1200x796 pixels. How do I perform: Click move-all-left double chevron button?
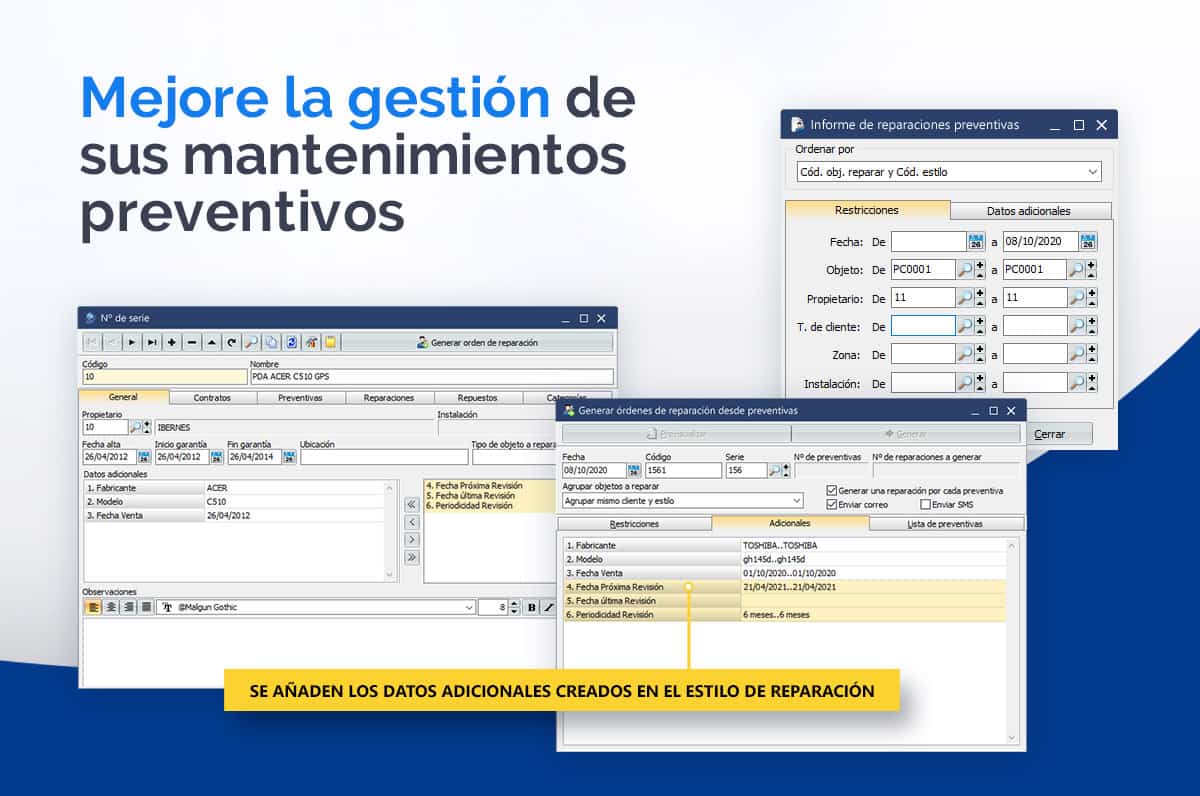[x=411, y=505]
